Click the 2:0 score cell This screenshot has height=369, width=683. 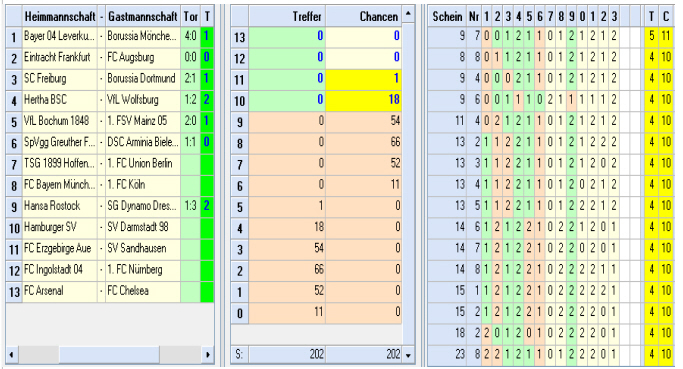click(190, 121)
